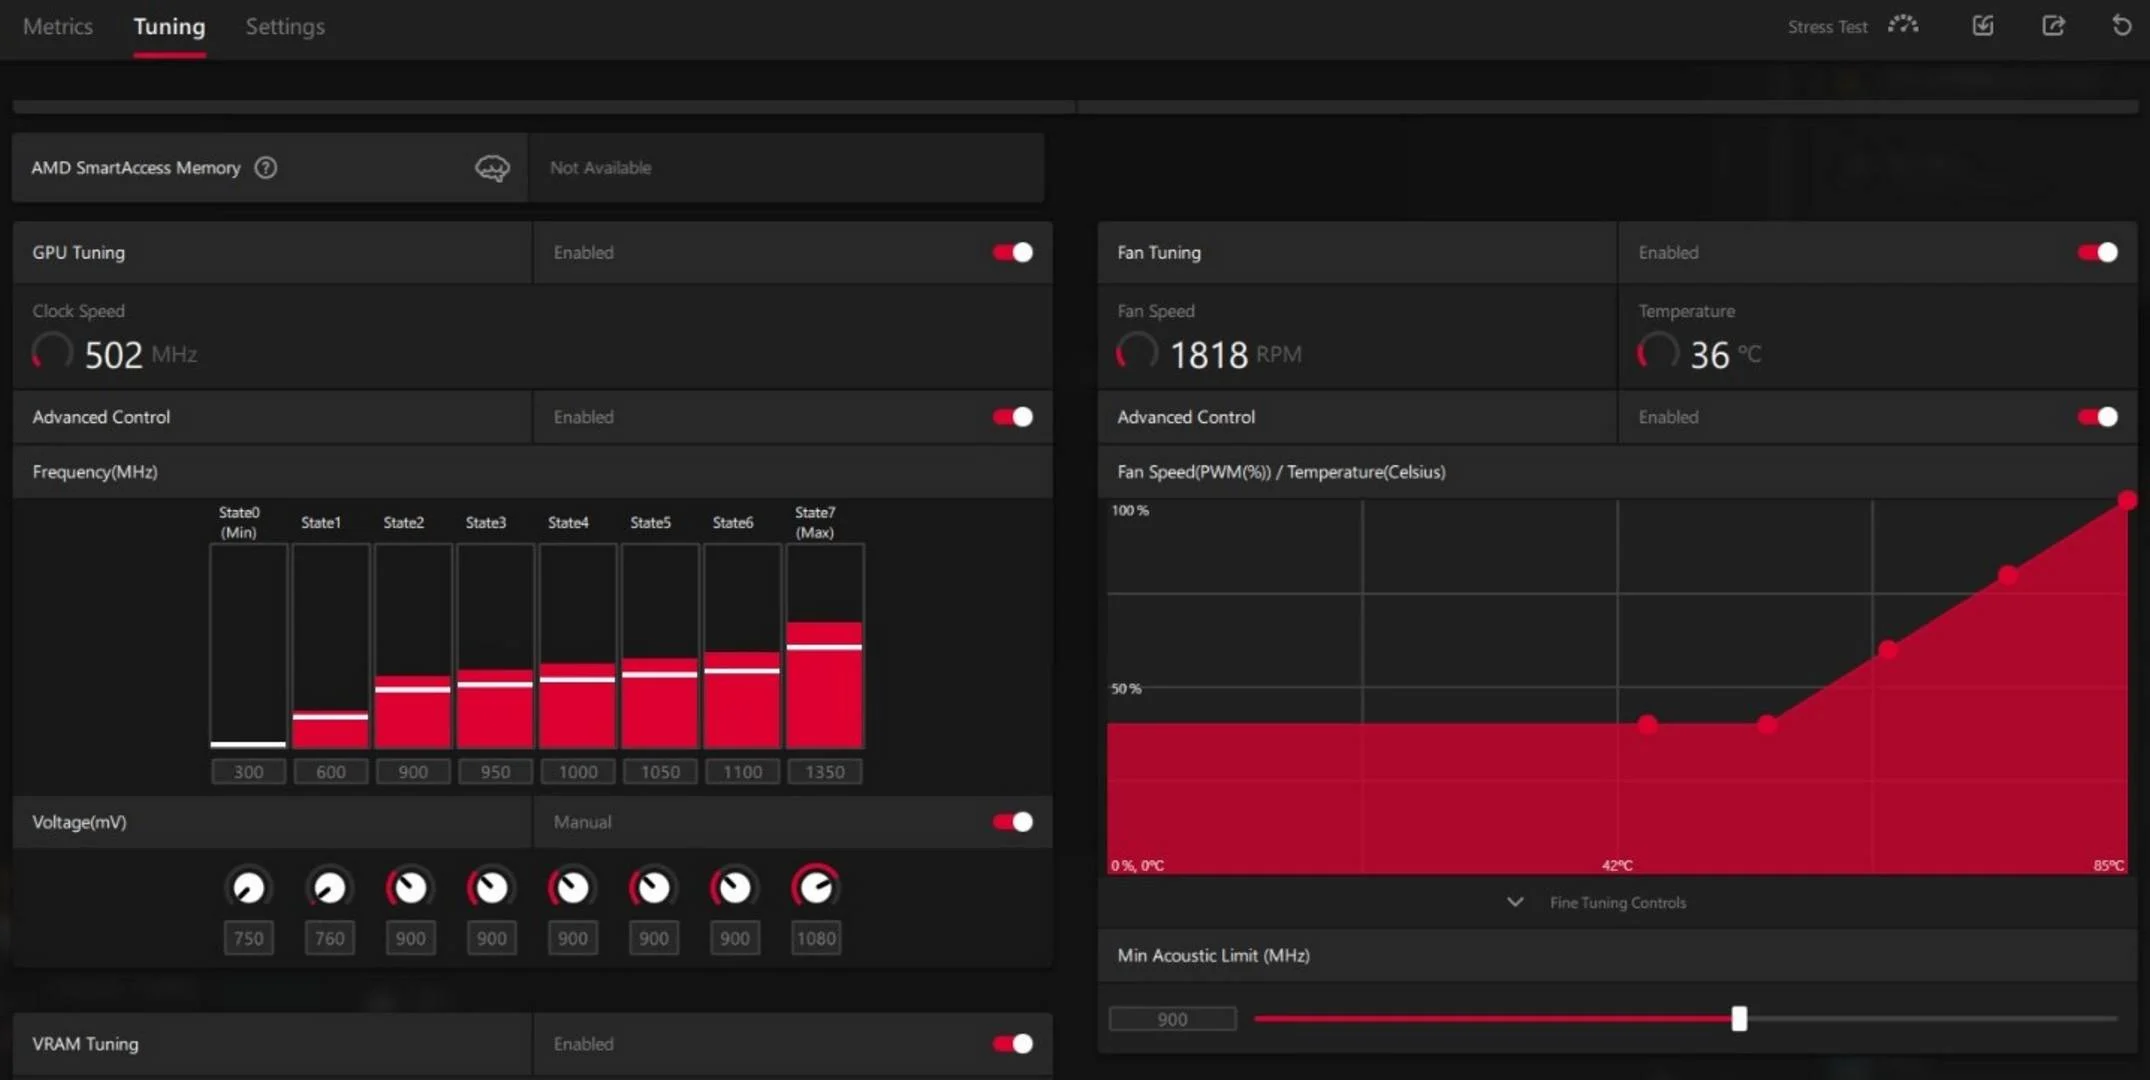
Task: Toggle Voltage Manual switch
Action: [1012, 822]
